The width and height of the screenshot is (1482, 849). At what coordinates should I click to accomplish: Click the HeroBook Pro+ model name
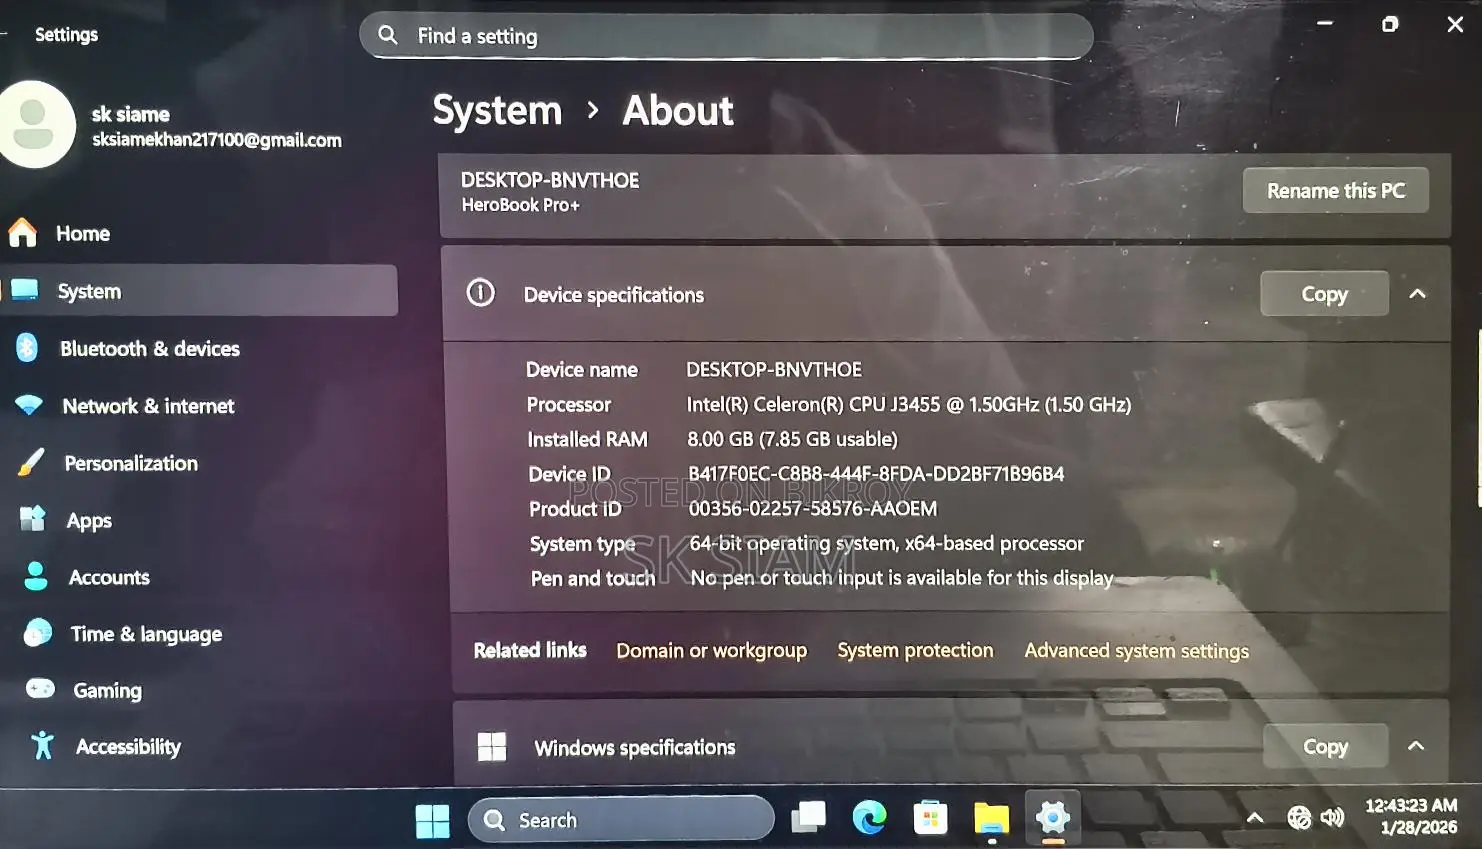(520, 205)
